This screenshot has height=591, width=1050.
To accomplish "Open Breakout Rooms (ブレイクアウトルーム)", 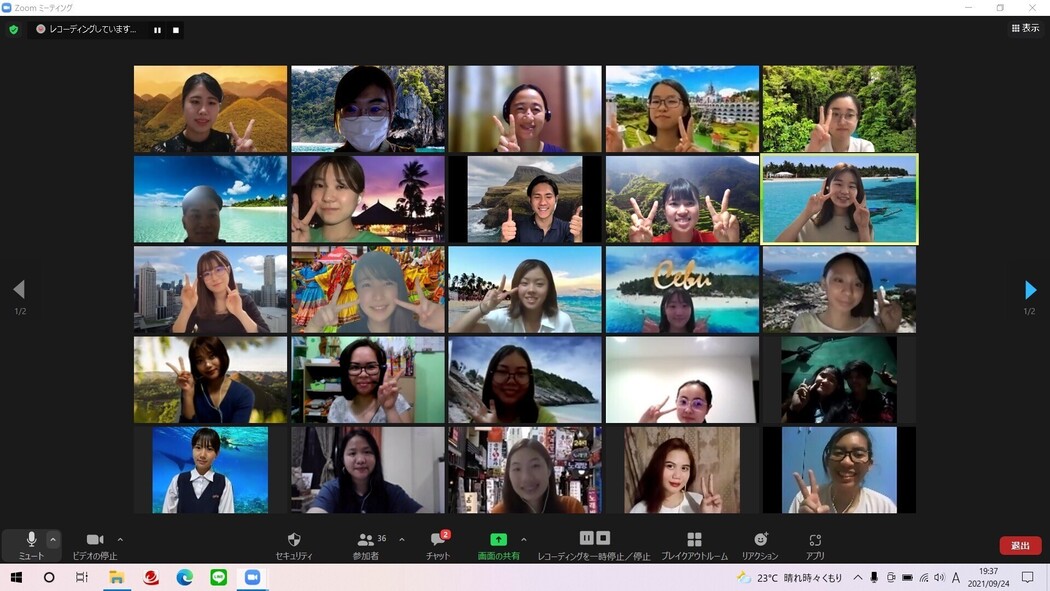I will click(x=694, y=540).
